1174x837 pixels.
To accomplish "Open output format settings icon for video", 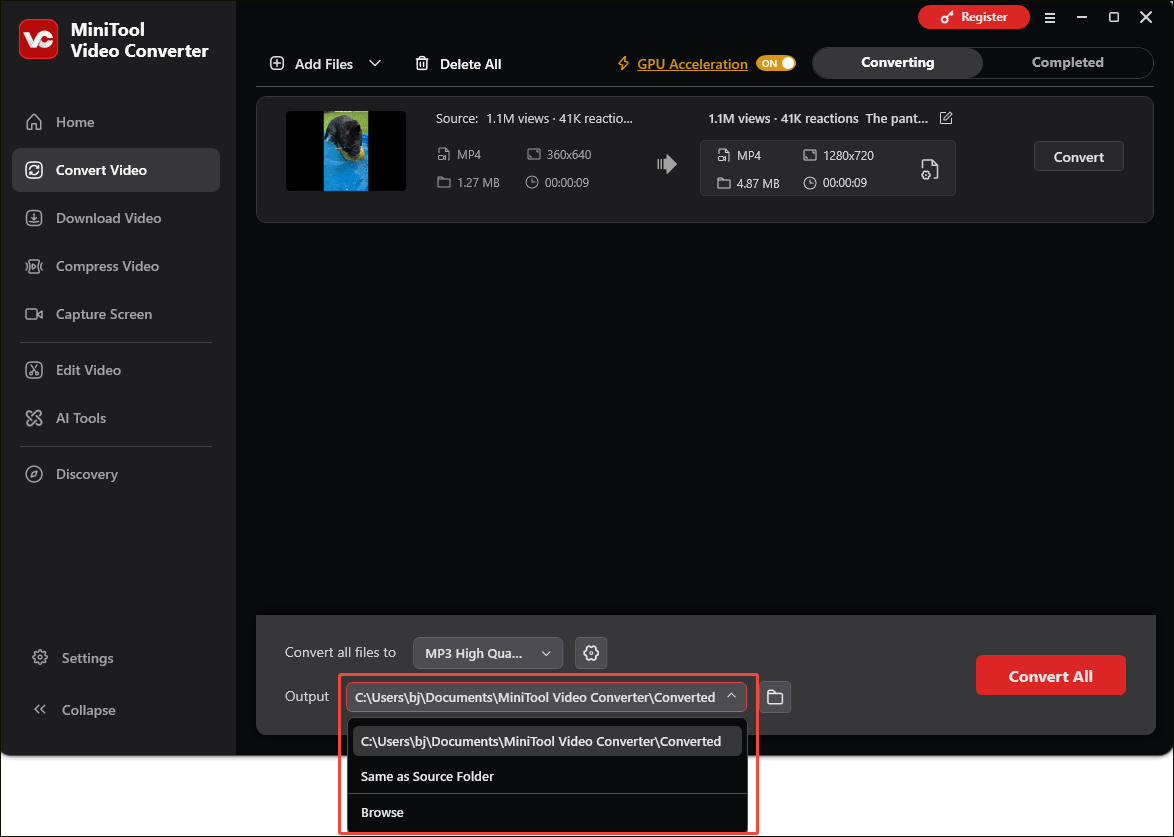I will tap(929, 169).
